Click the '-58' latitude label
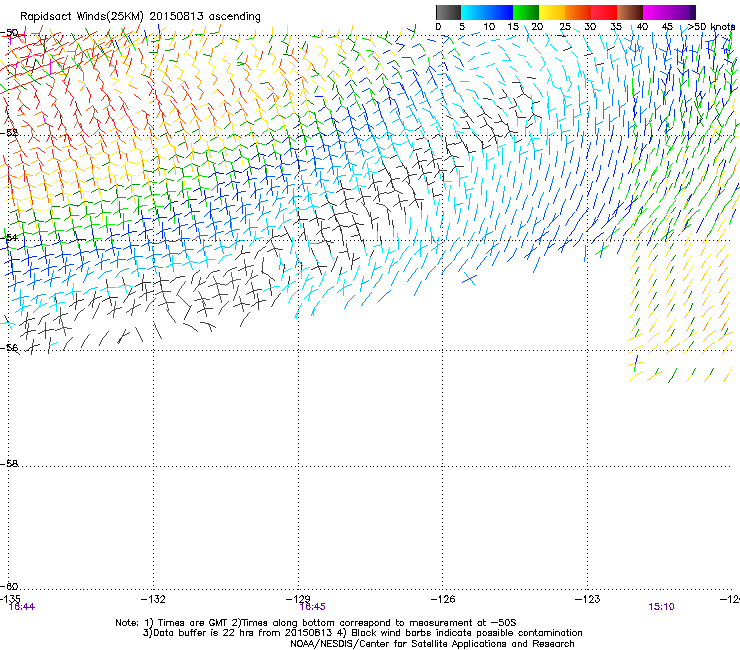The image size is (740, 650). point(9,464)
